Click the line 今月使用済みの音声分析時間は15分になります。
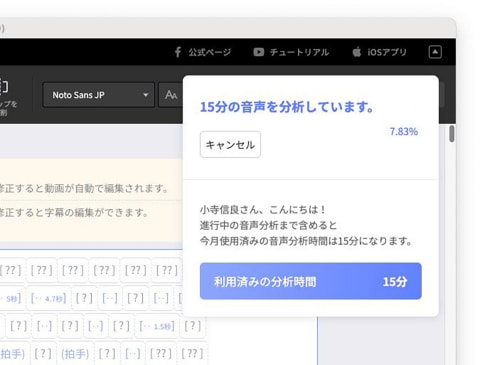 tap(306, 241)
